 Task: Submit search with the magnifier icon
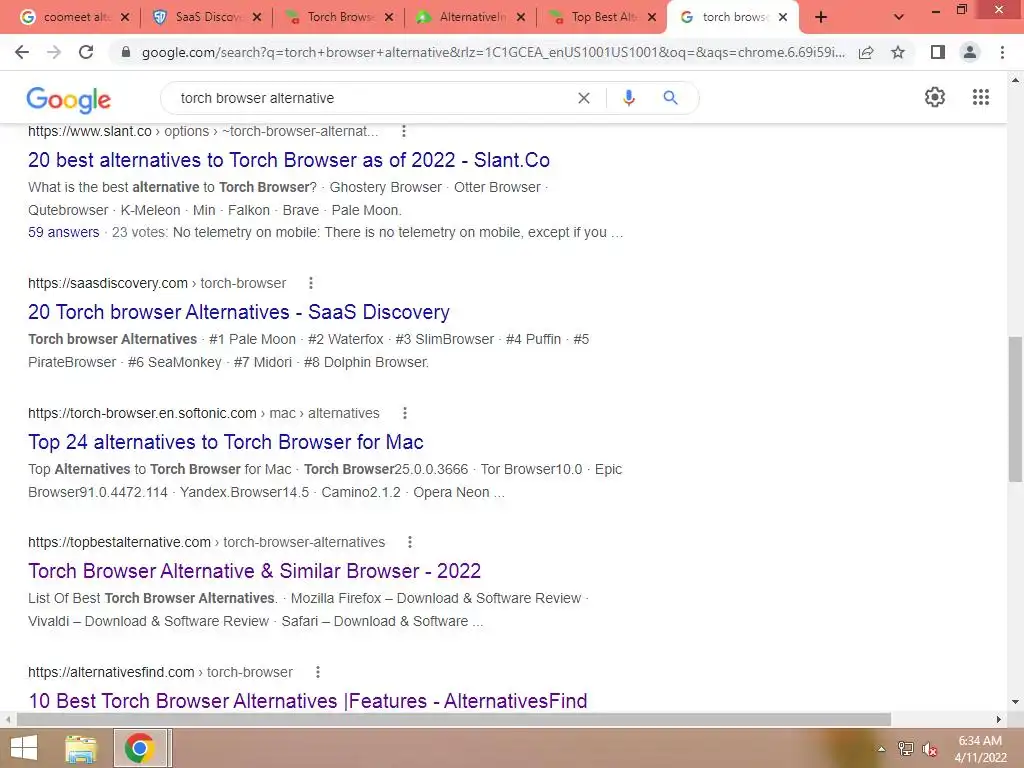(670, 98)
